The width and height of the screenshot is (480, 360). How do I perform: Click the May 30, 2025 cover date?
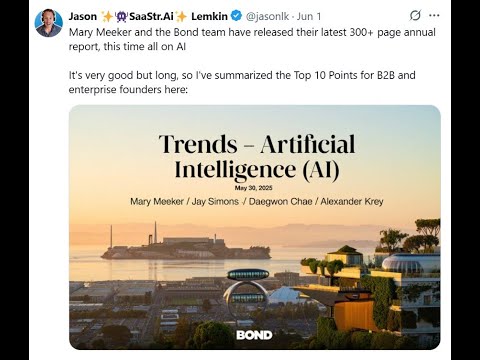click(253, 188)
